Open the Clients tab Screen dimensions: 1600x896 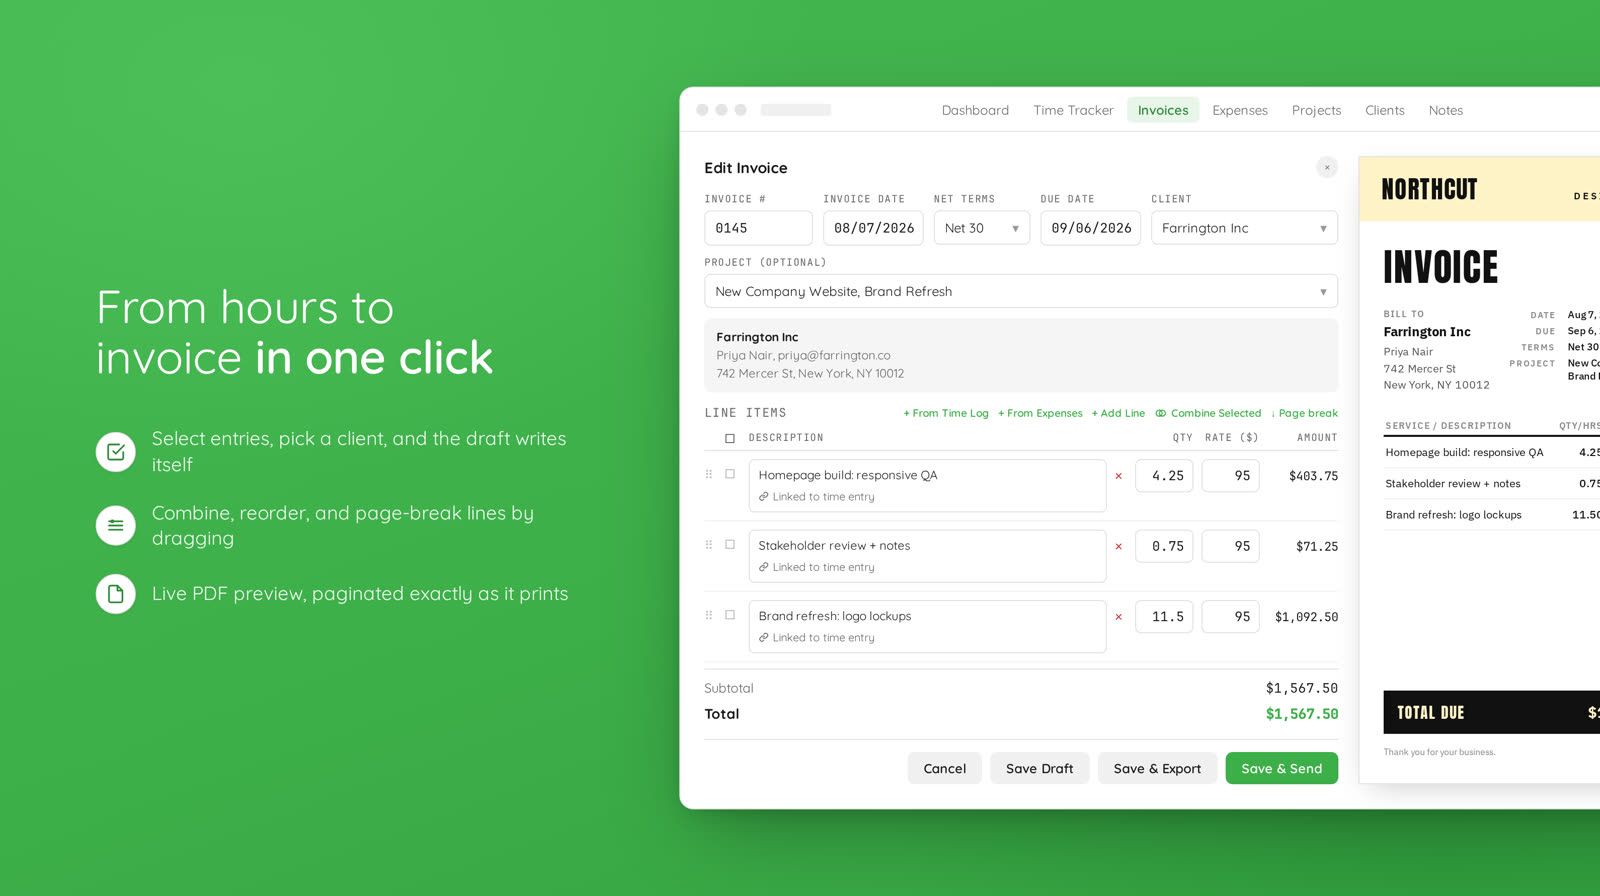tap(1385, 110)
